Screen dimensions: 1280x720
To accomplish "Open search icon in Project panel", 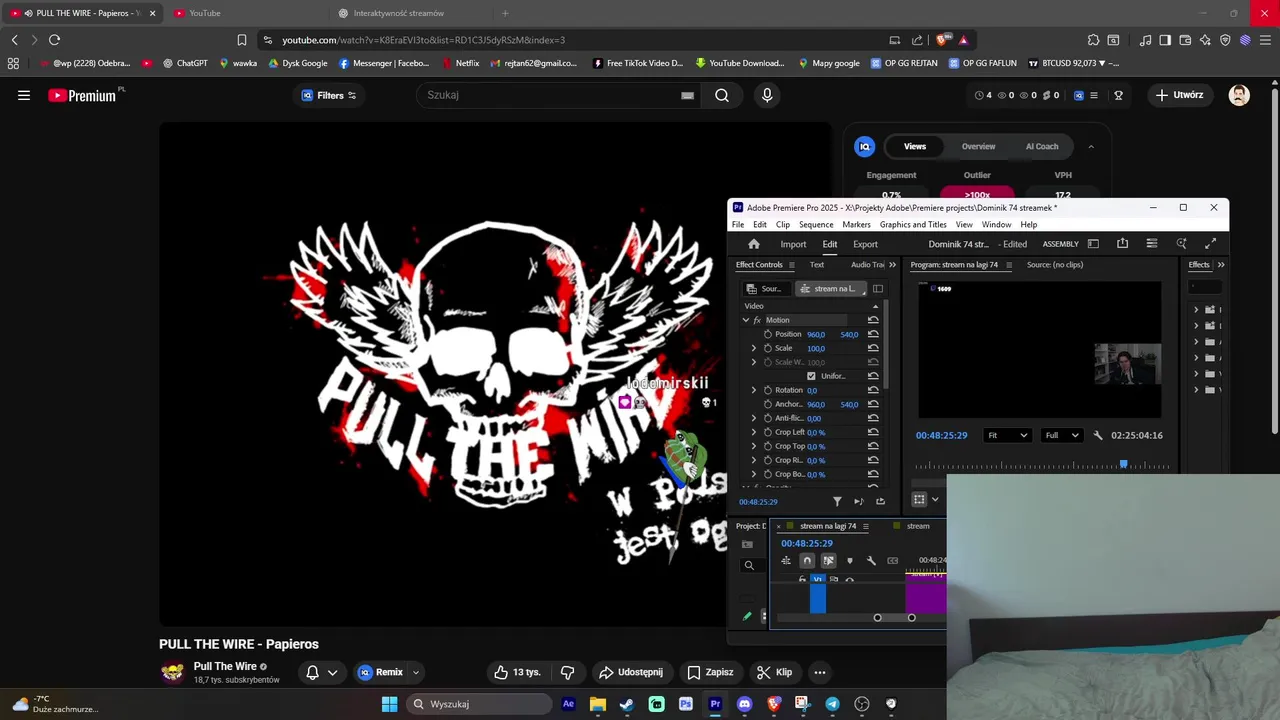I will pyautogui.click(x=749, y=565).
